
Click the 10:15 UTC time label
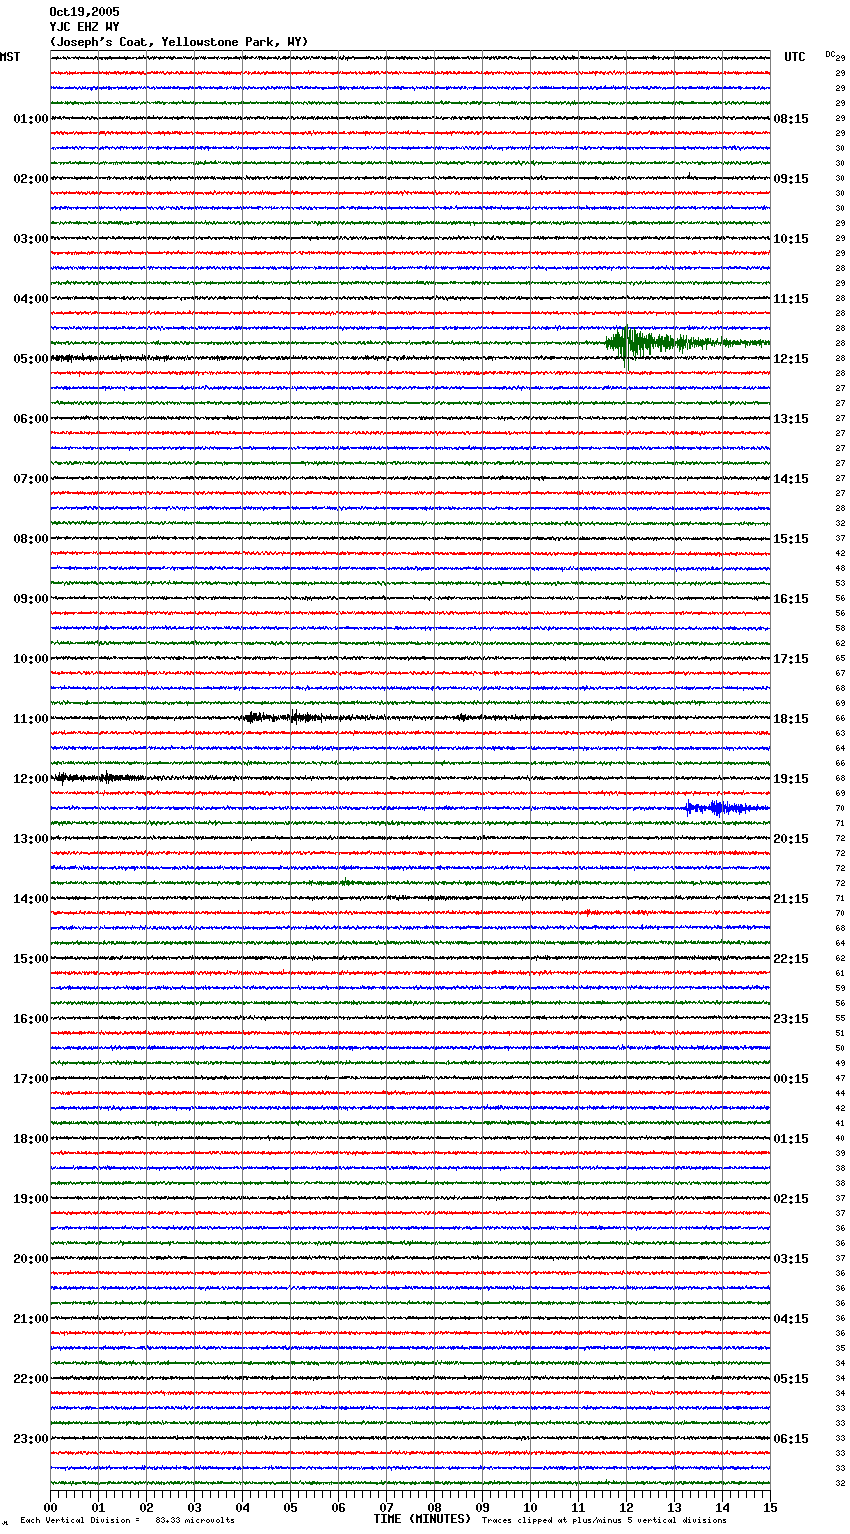pyautogui.click(x=791, y=239)
